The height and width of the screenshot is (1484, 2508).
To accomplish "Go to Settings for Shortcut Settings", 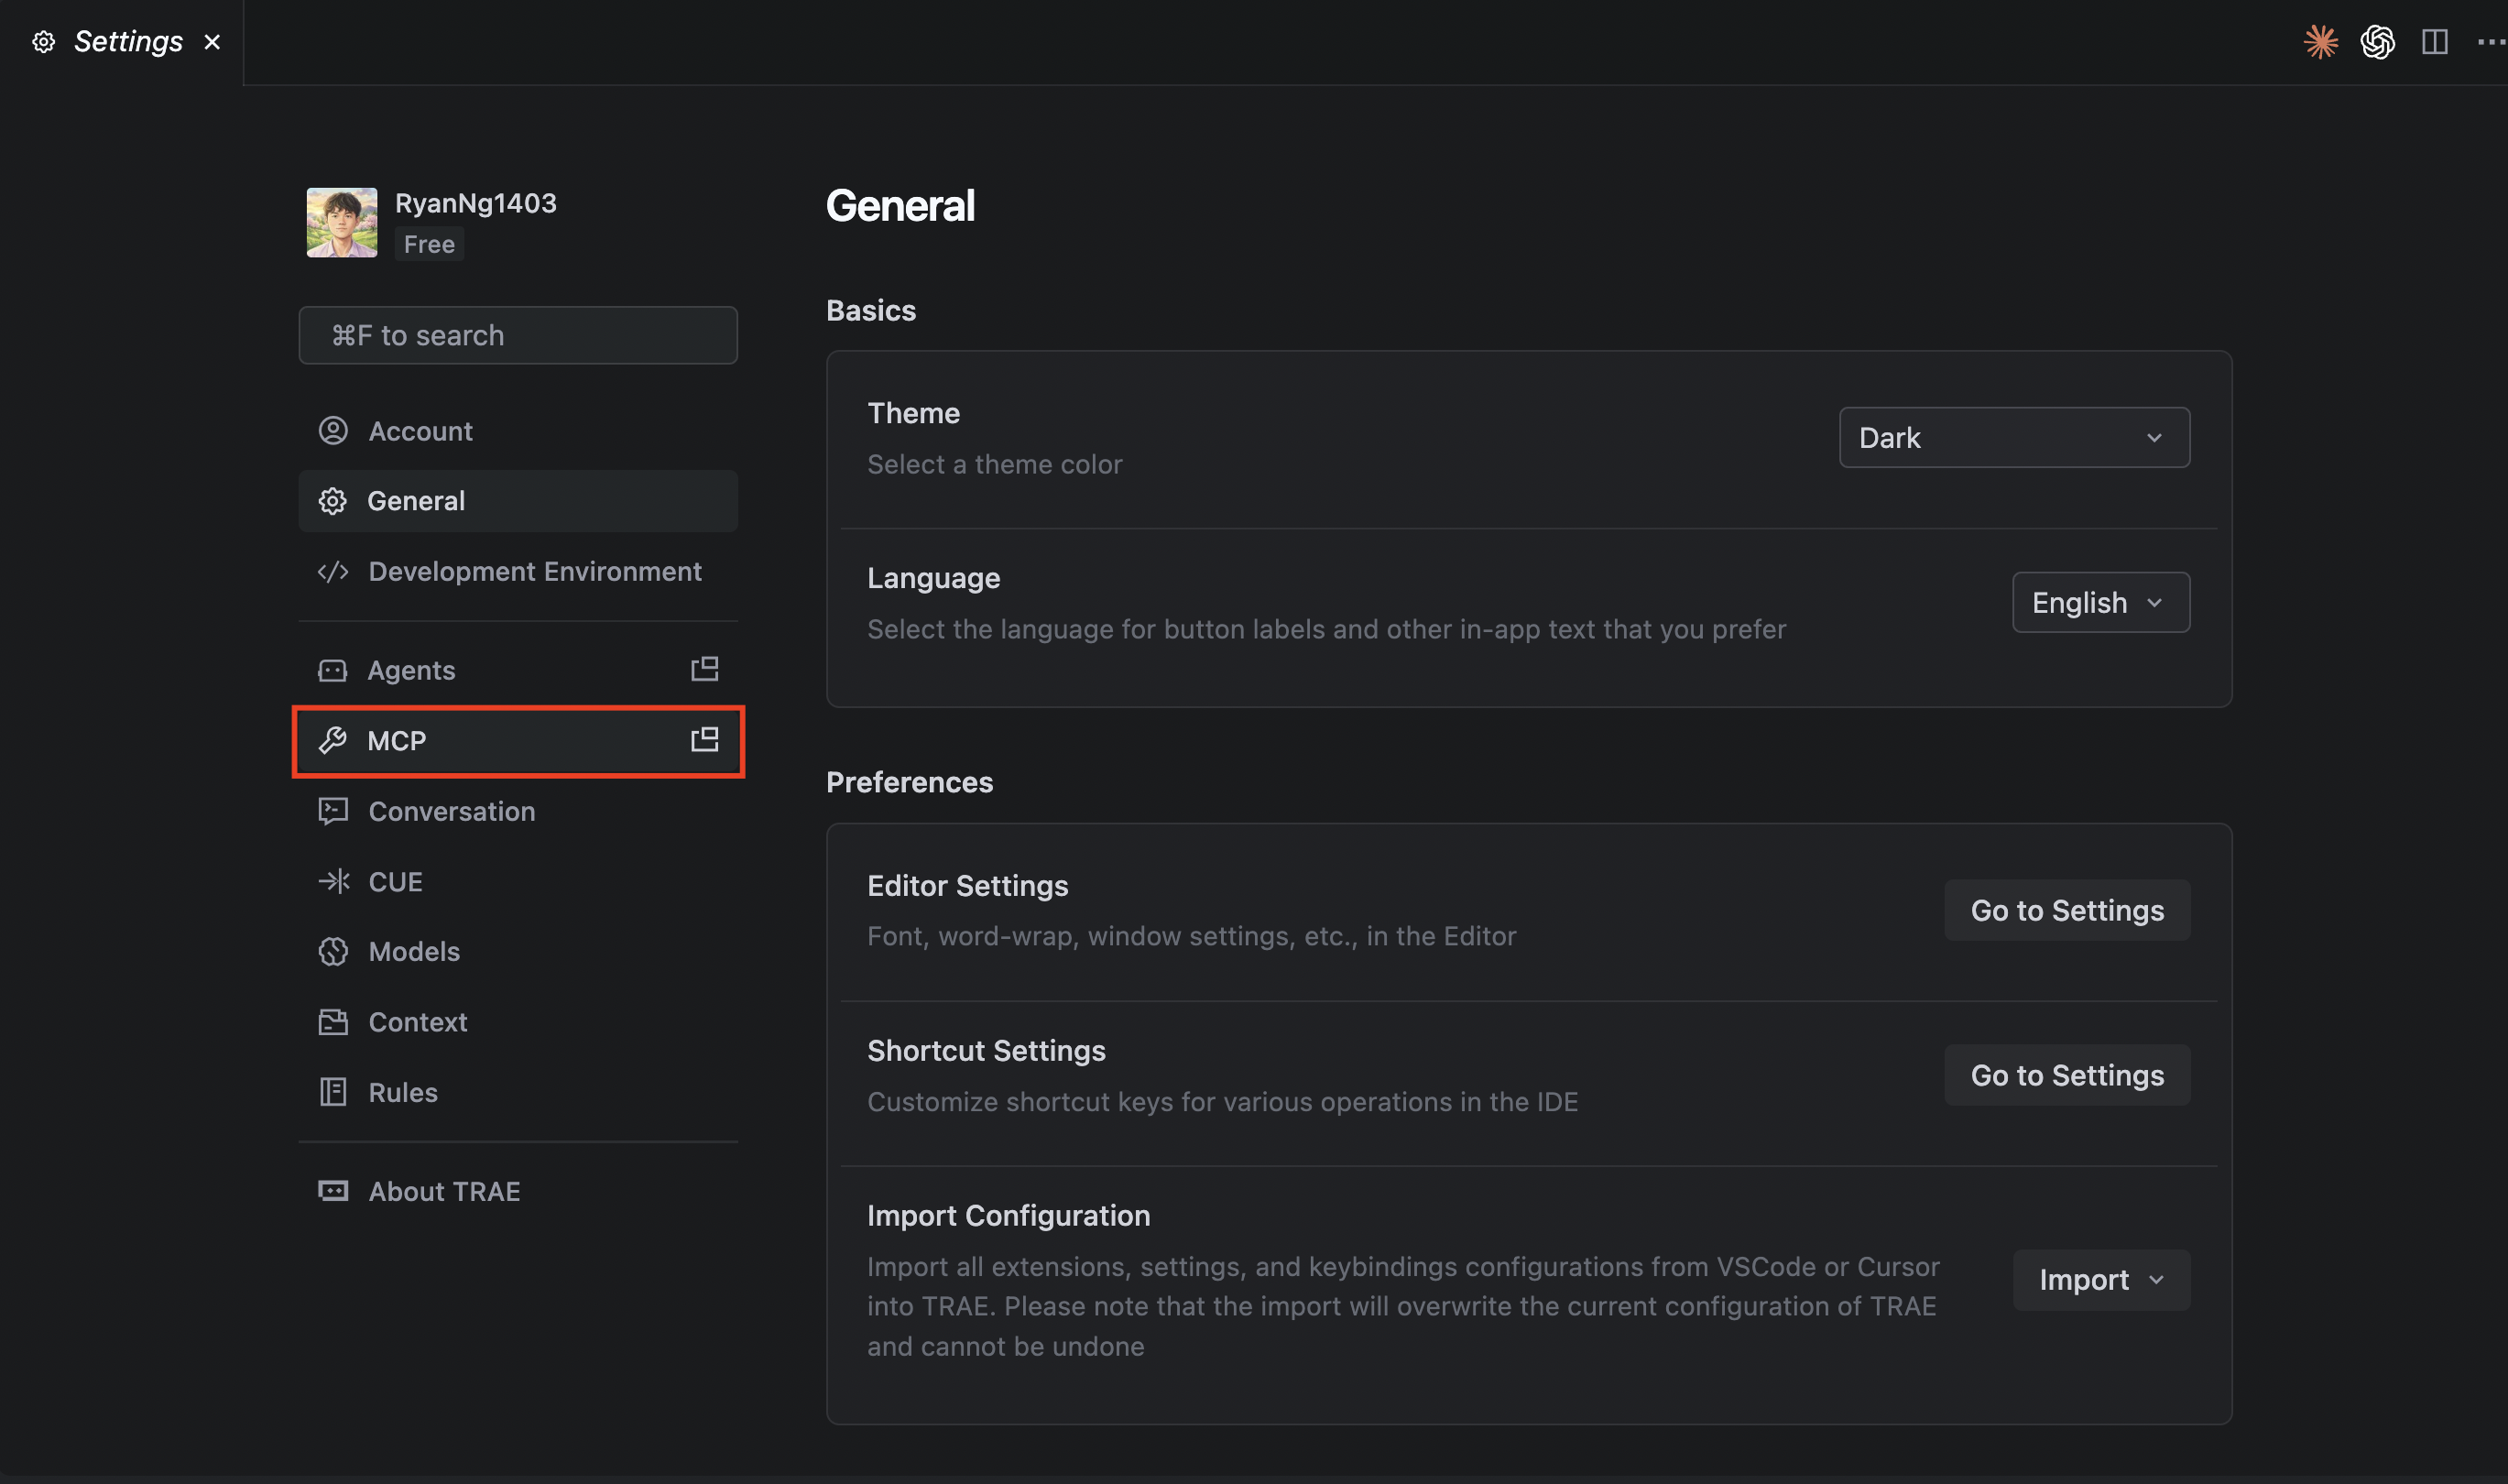I will 2066,1075.
